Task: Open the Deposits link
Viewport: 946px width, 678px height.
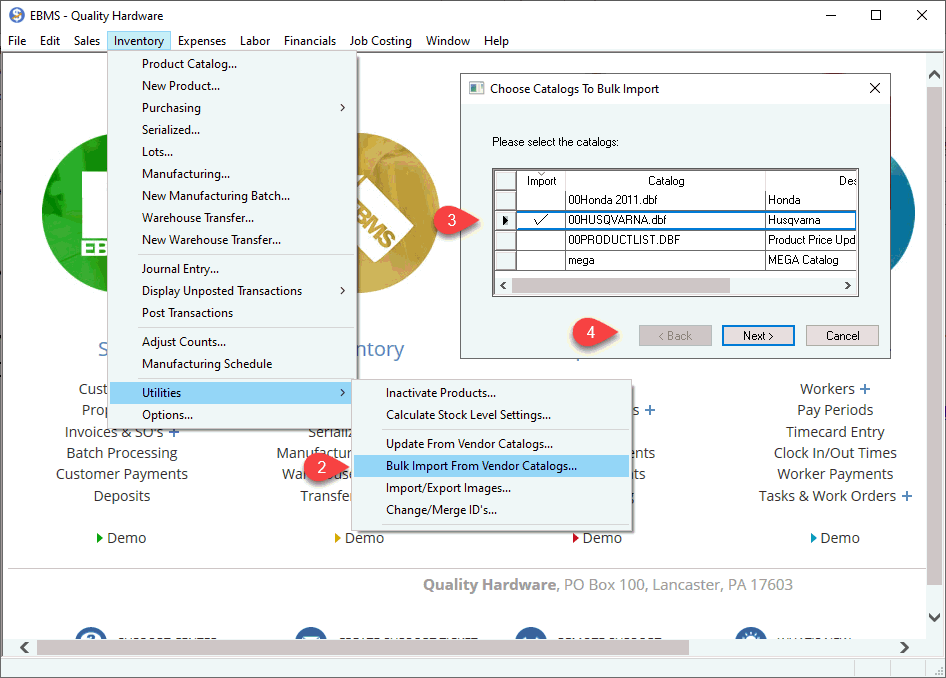Action: (x=122, y=496)
